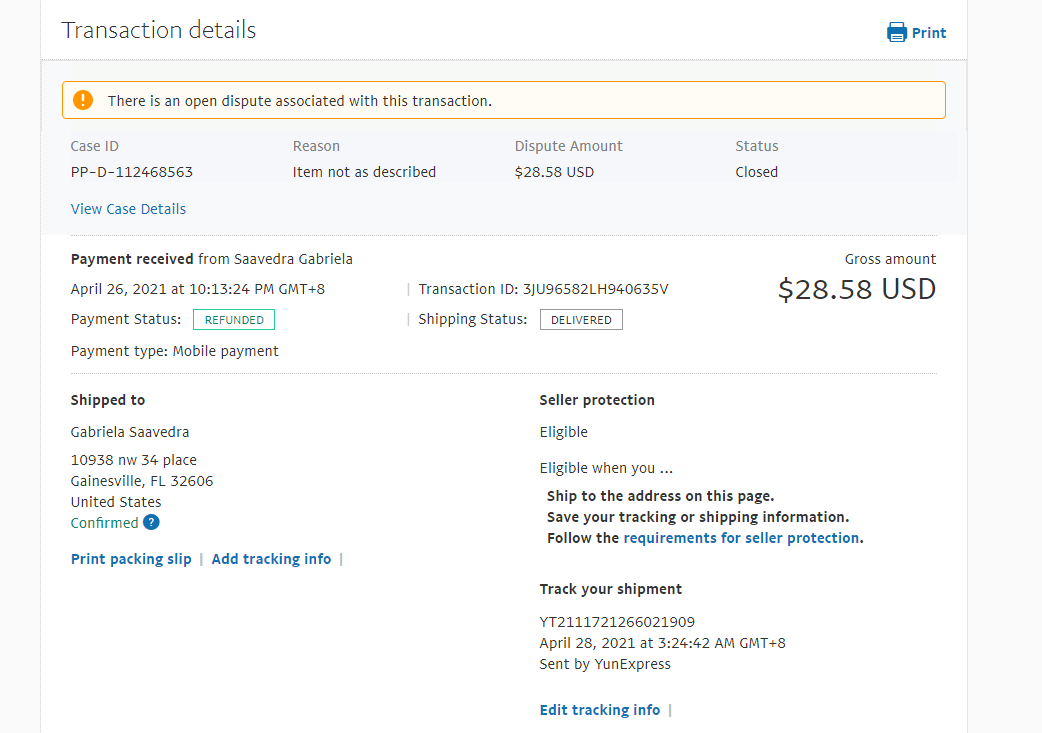Image resolution: width=1042 pixels, height=733 pixels.
Task: Click the Confirmed address help icon
Action: tap(151, 522)
